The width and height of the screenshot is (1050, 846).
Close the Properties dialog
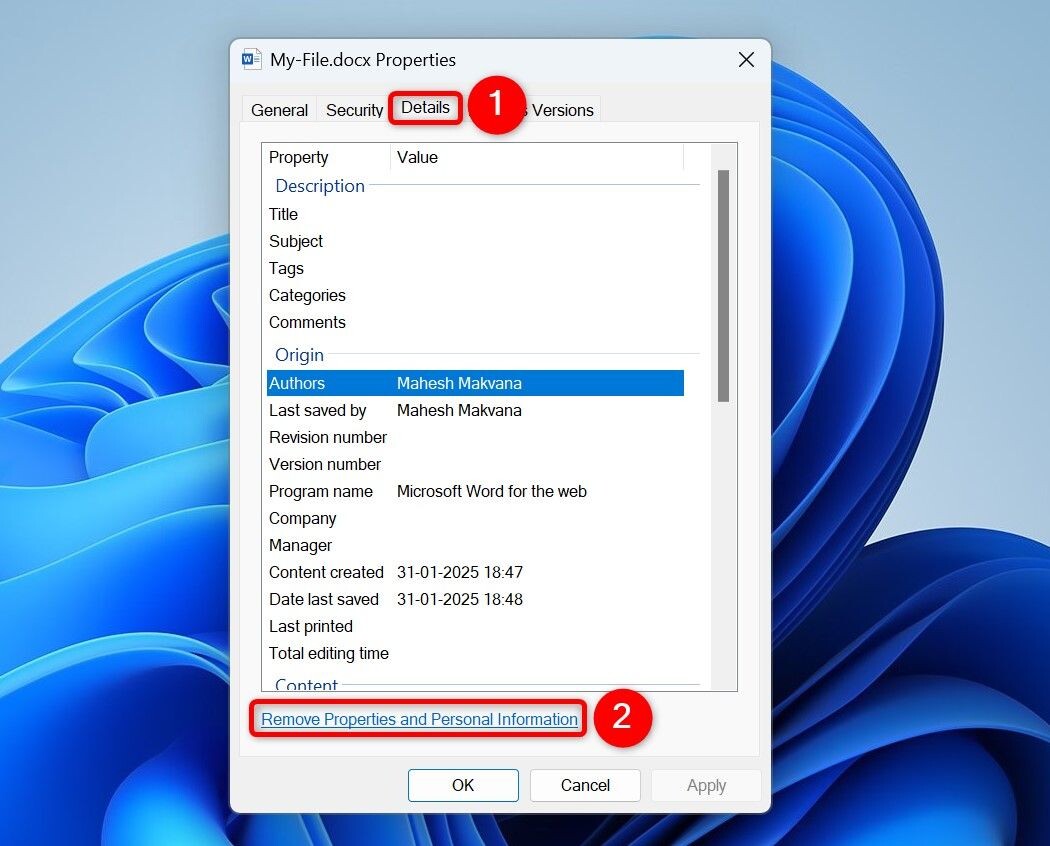tap(747, 60)
